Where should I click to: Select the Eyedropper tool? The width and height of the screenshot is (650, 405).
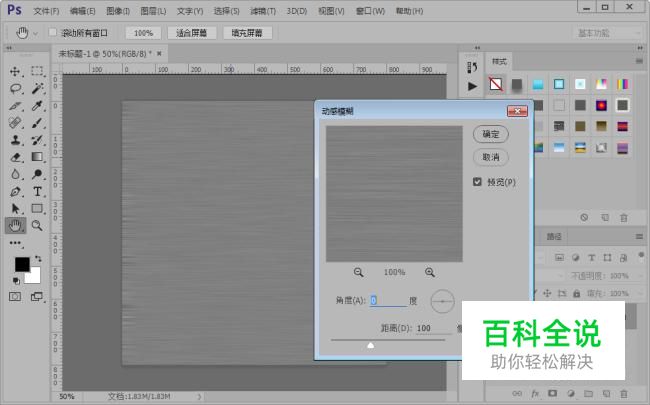click(x=37, y=106)
